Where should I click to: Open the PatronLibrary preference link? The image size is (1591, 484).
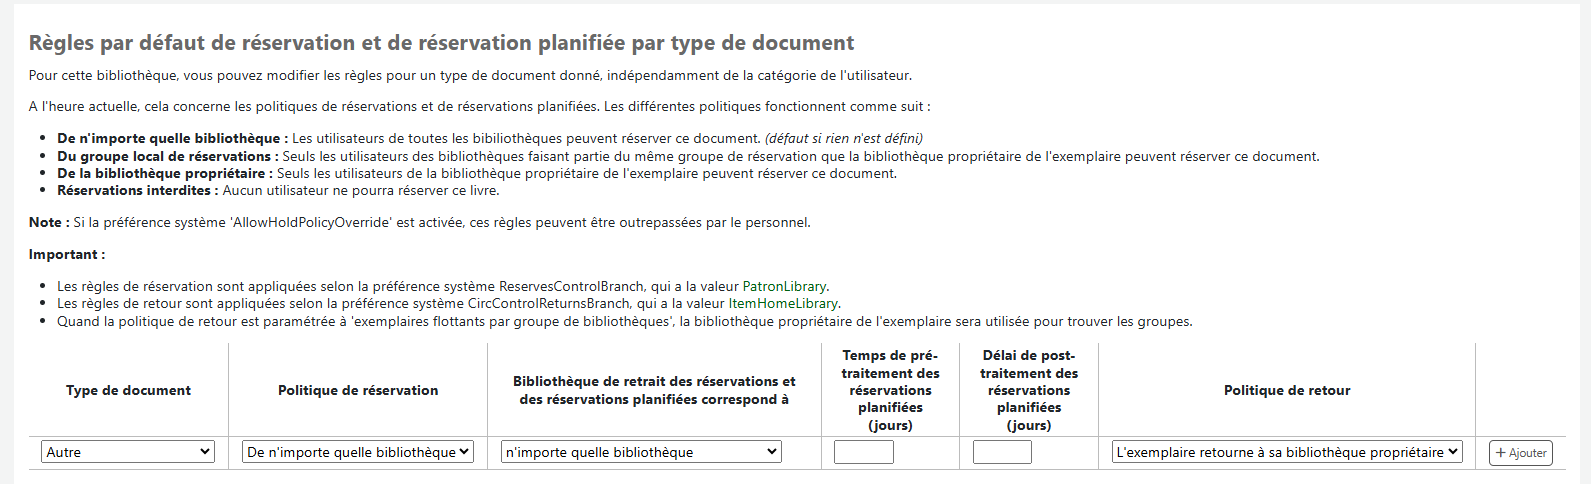coord(784,286)
